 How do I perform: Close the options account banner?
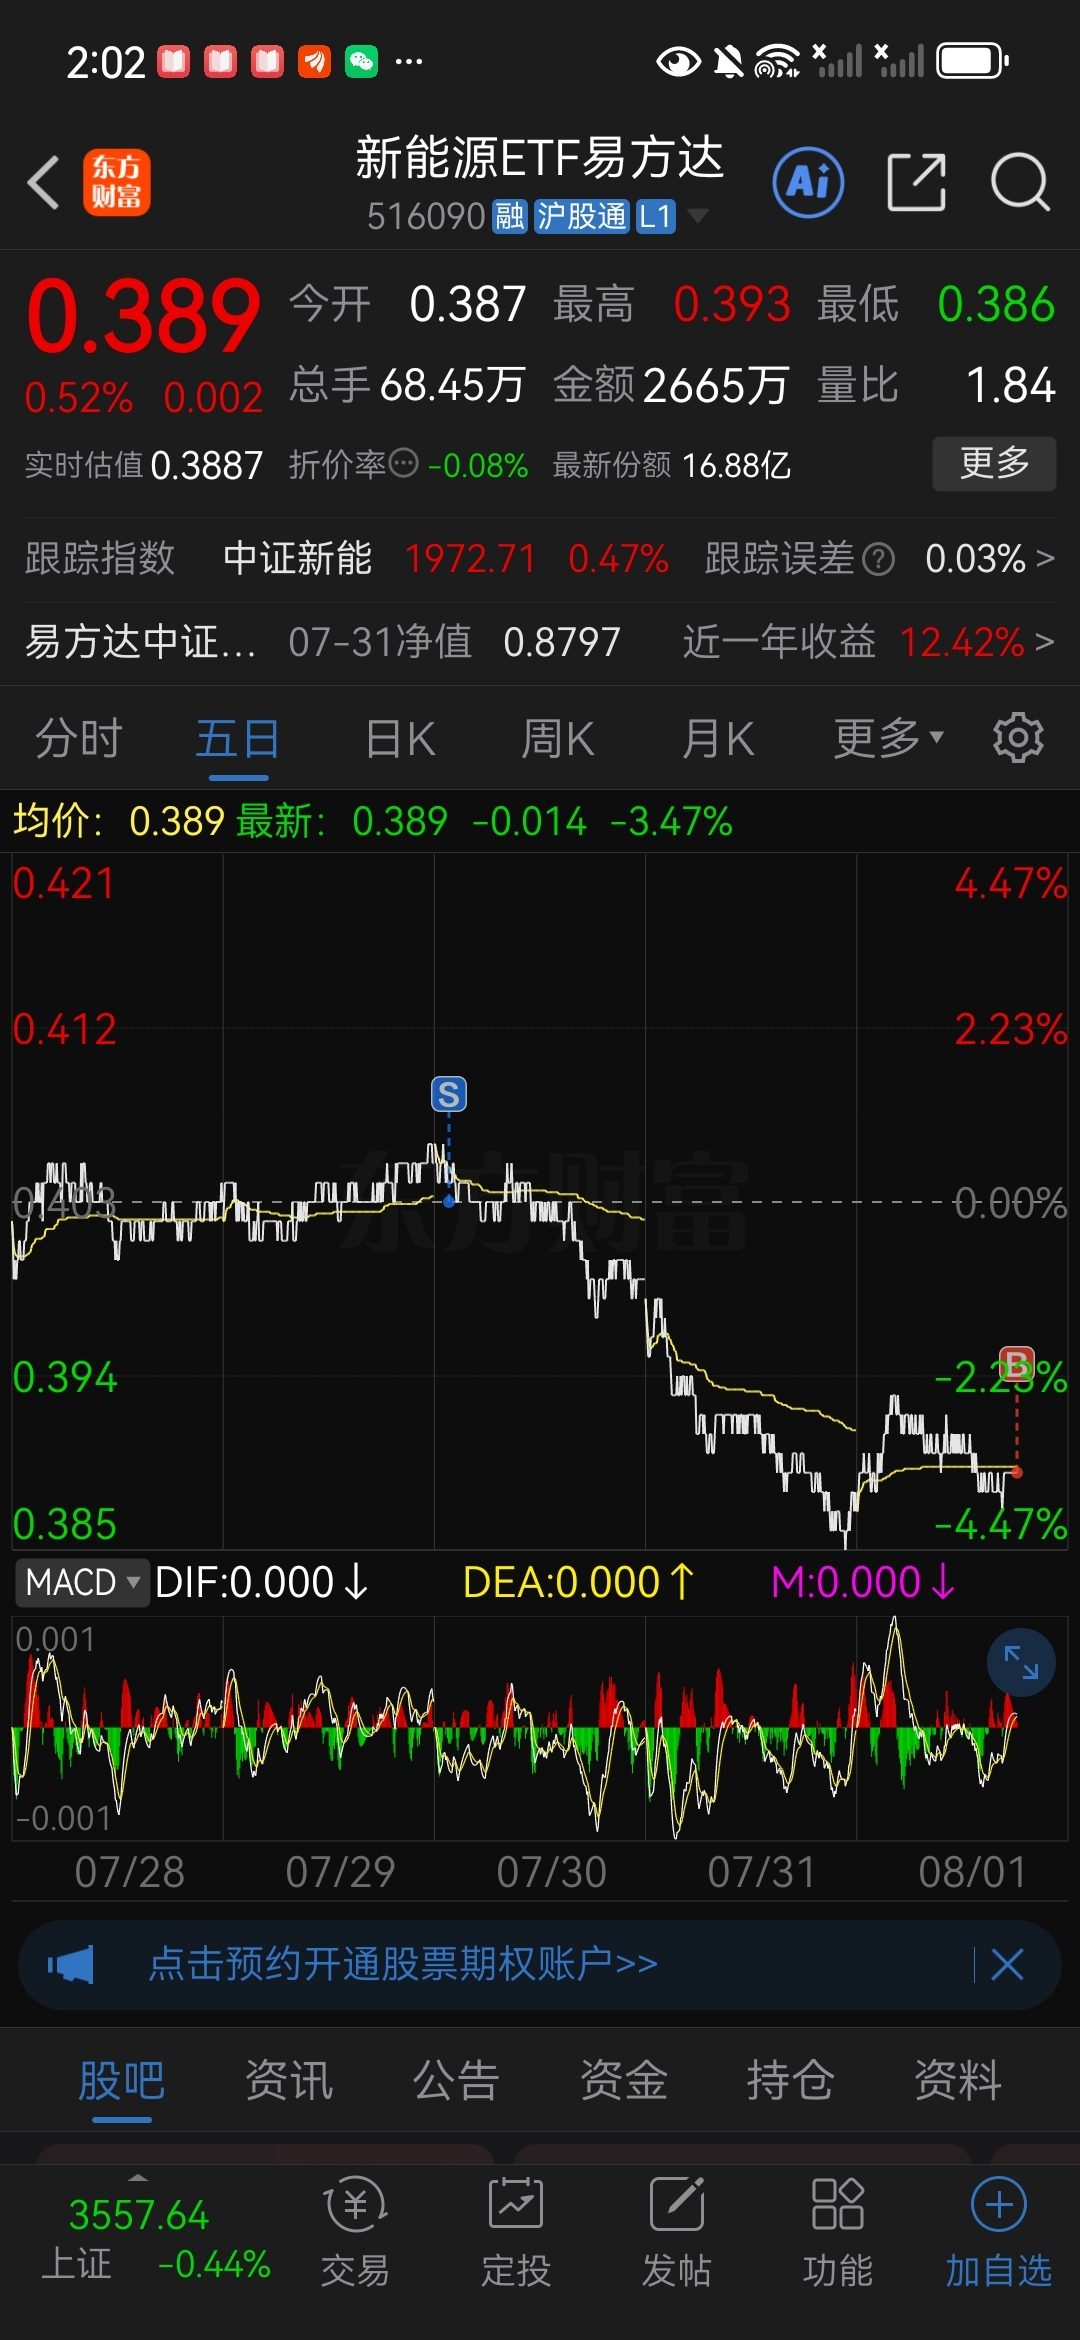1007,1964
